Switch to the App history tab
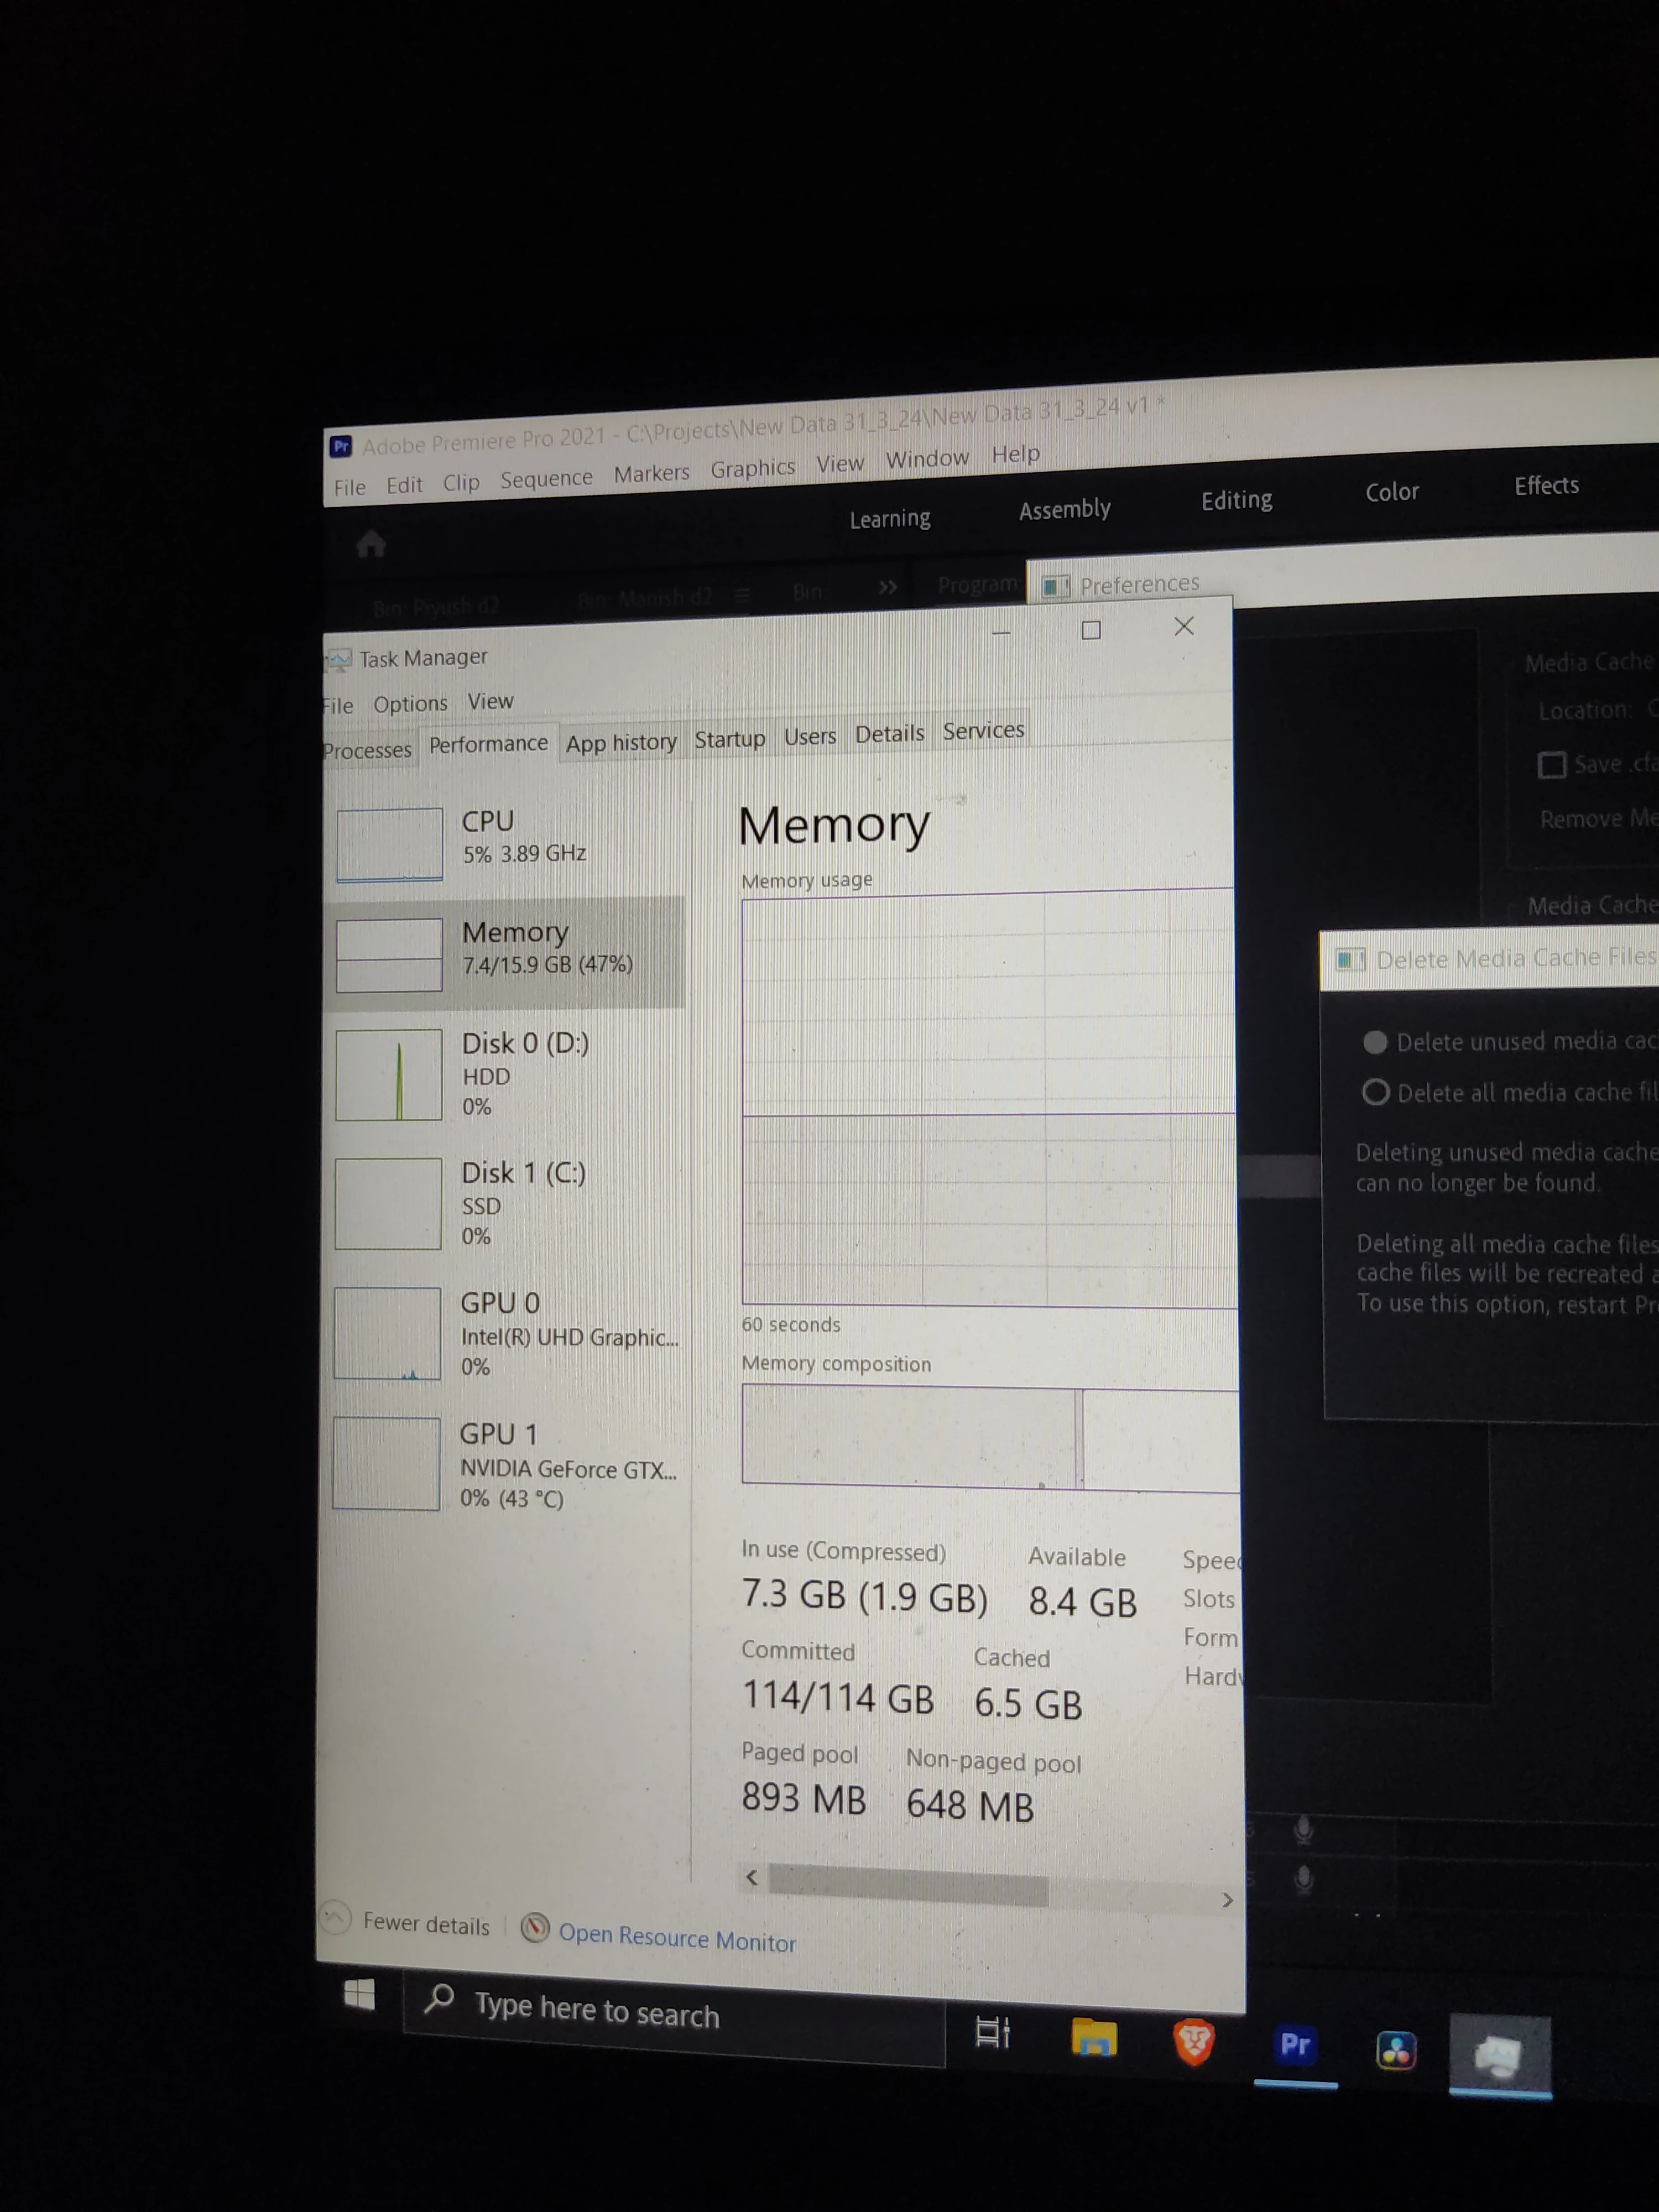The width and height of the screenshot is (1659, 2212). (621, 742)
